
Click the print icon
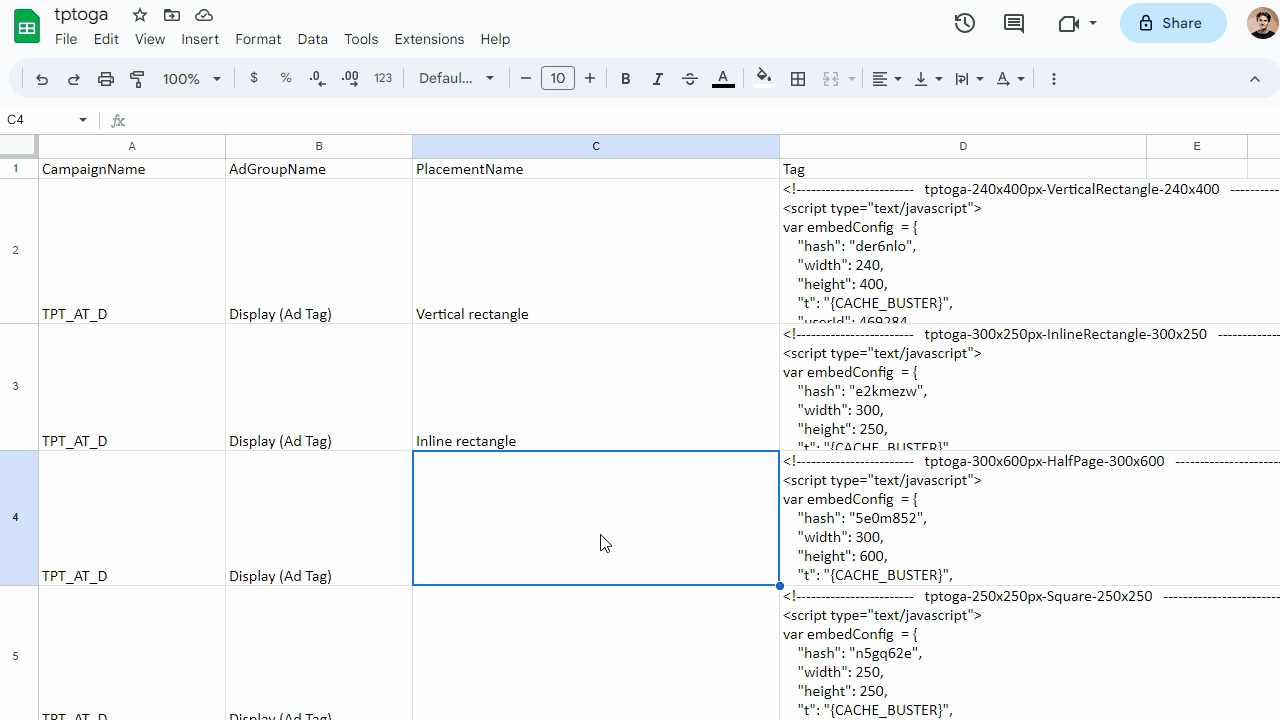point(105,79)
